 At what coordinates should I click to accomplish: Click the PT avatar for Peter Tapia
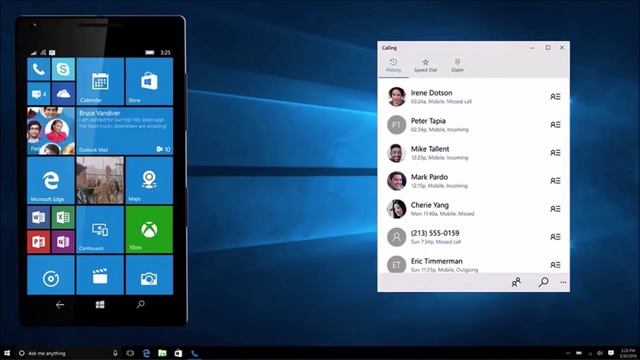(x=396, y=125)
